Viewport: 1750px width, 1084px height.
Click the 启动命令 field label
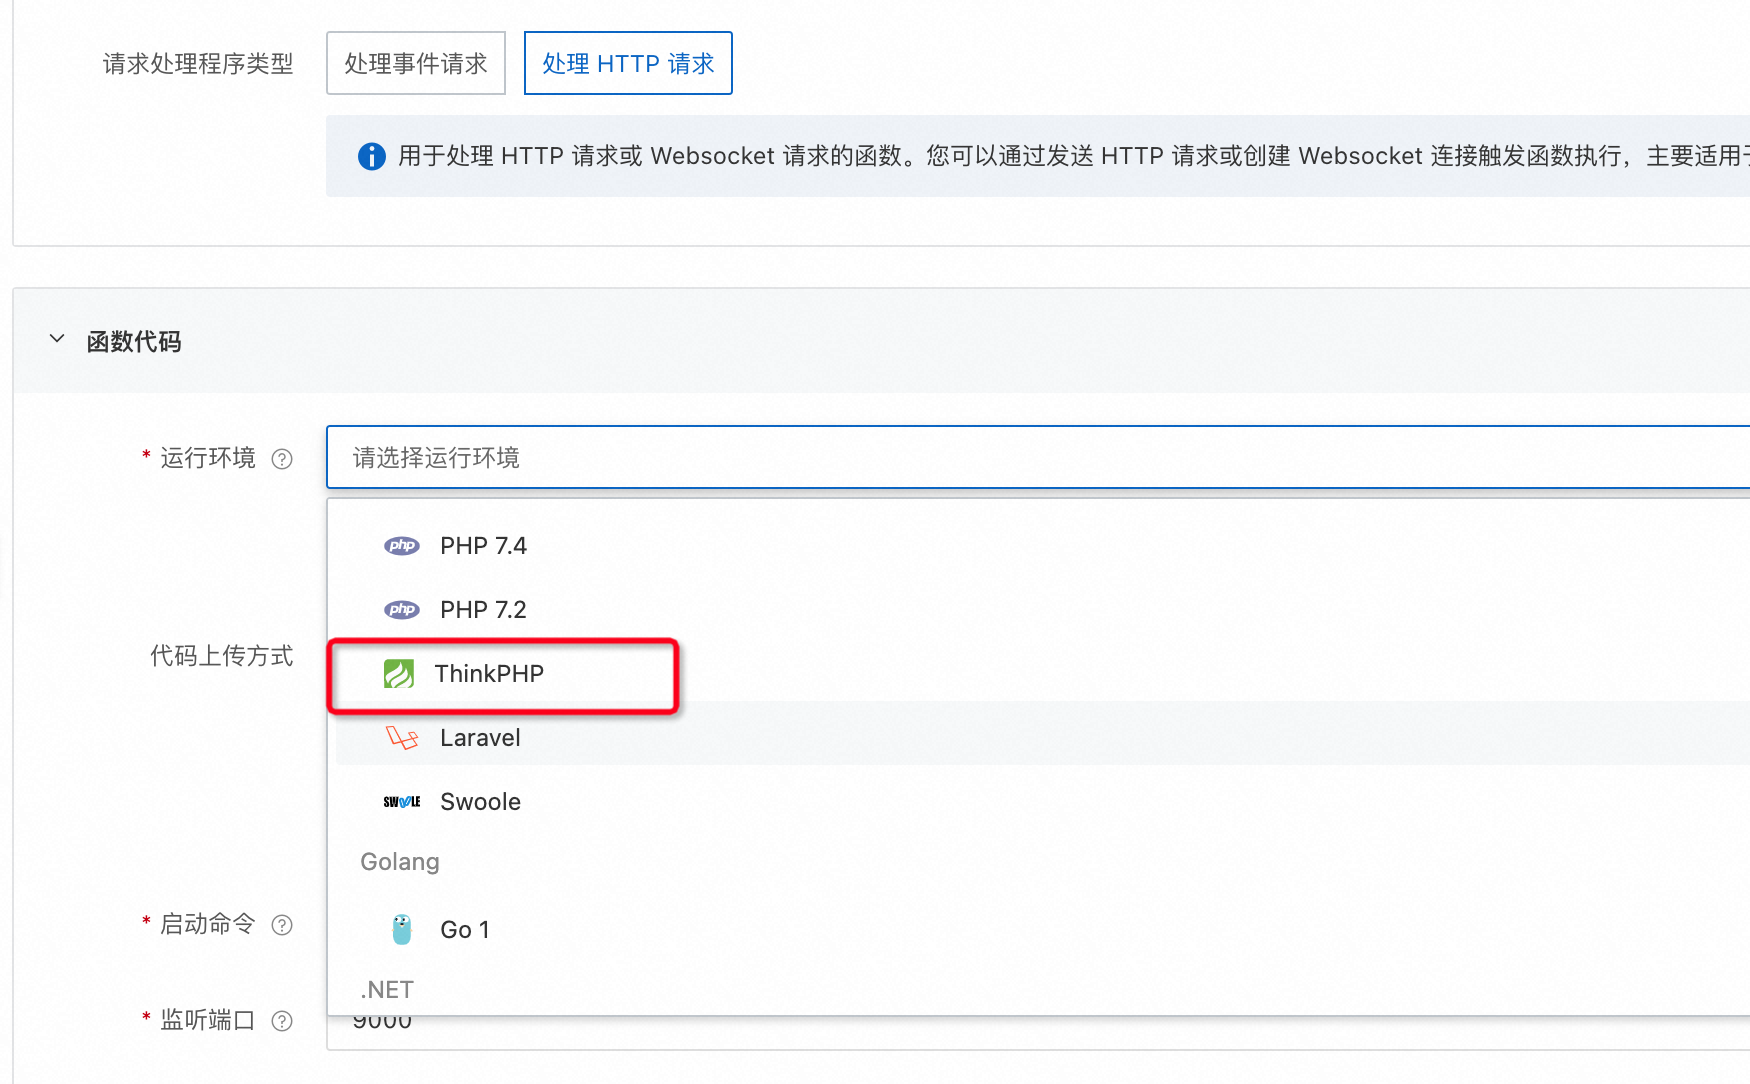[208, 923]
